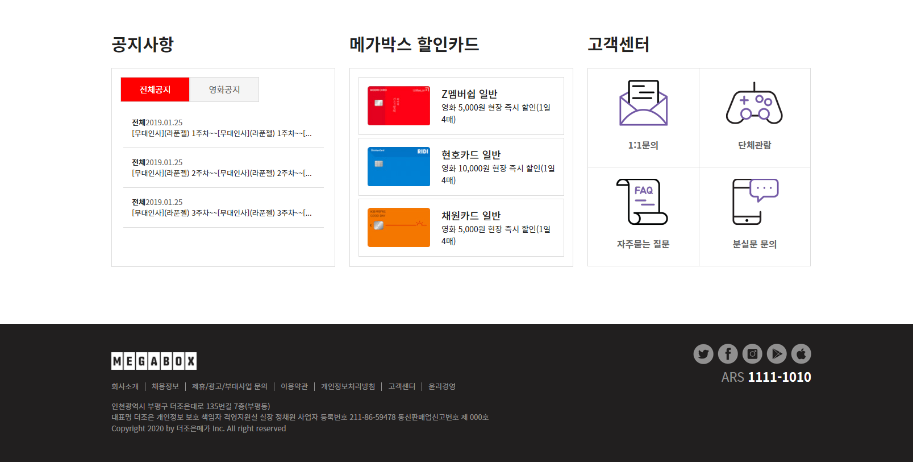Open the 회사소개 footer link
Image resolution: width=913 pixels, height=462 pixels.
coord(125,386)
